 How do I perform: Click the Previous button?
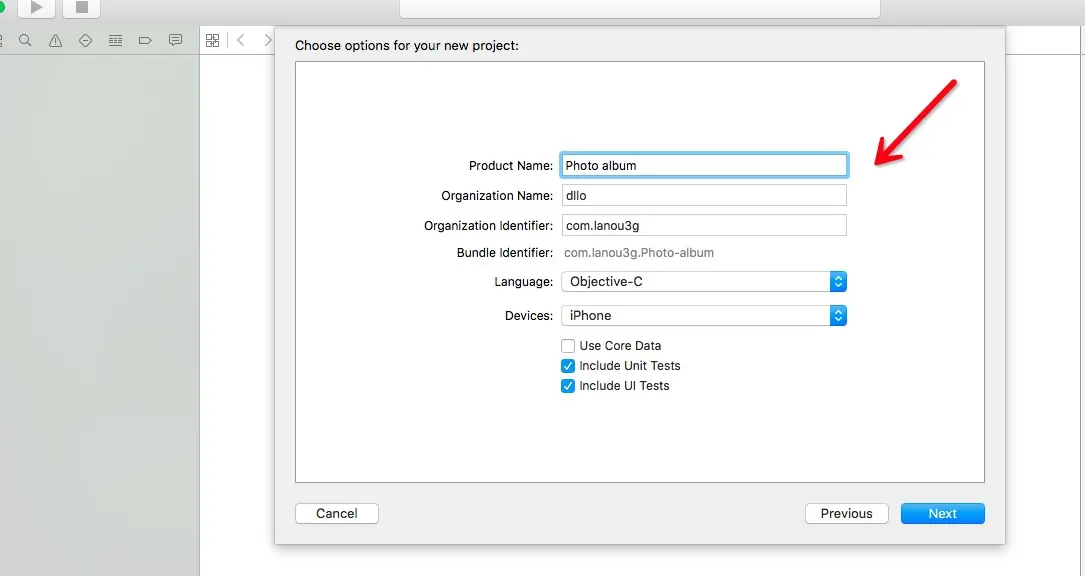(x=846, y=514)
